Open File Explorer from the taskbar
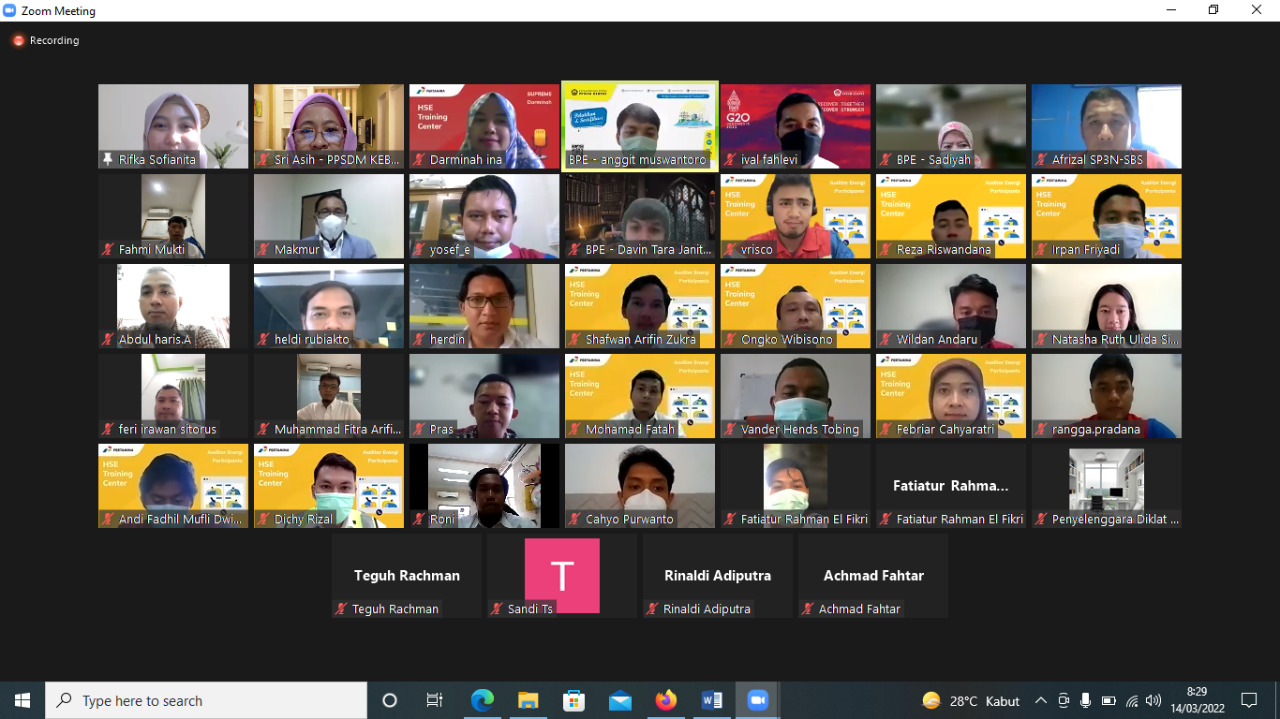The width and height of the screenshot is (1280, 719). [x=528, y=701]
